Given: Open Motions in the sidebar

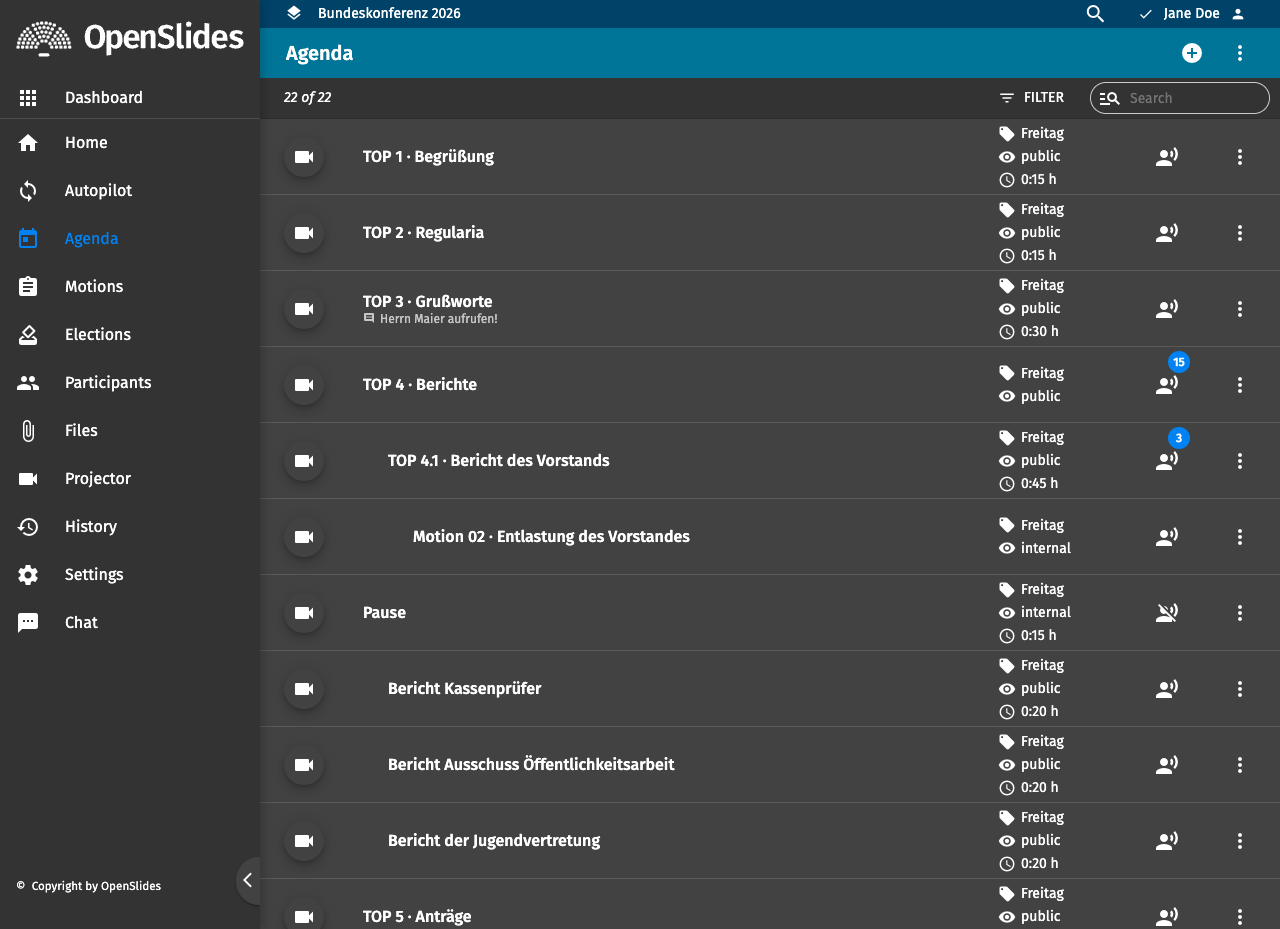Looking at the screenshot, I should 130,287.
